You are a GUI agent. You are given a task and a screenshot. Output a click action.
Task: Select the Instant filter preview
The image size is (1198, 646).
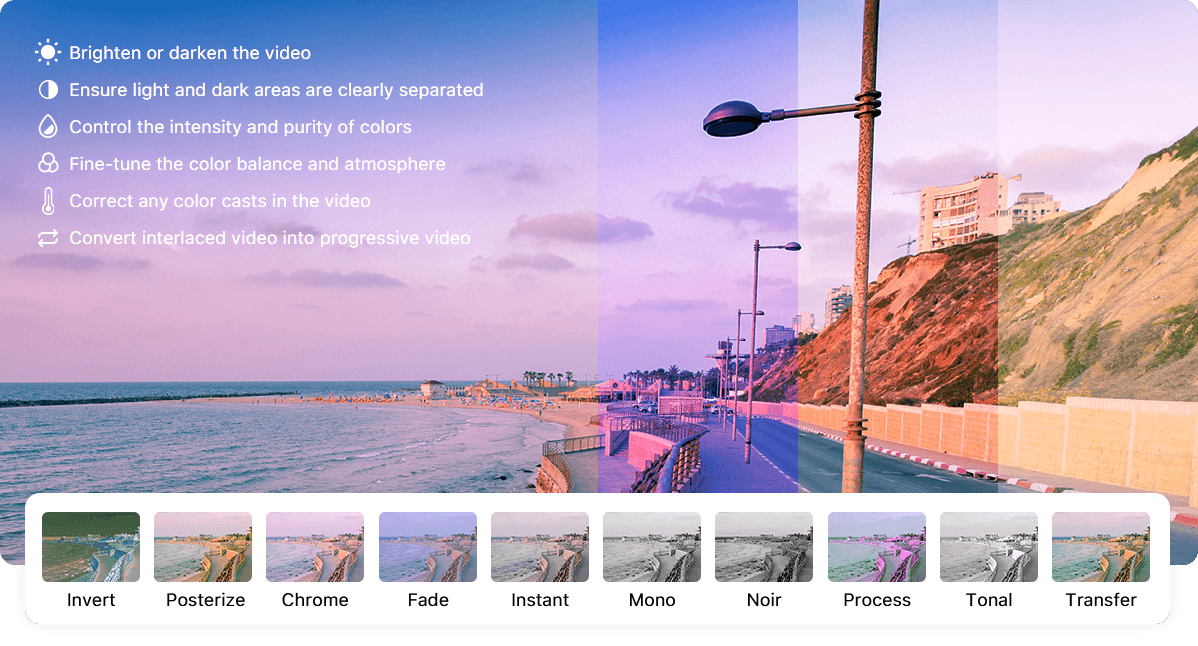[540, 547]
